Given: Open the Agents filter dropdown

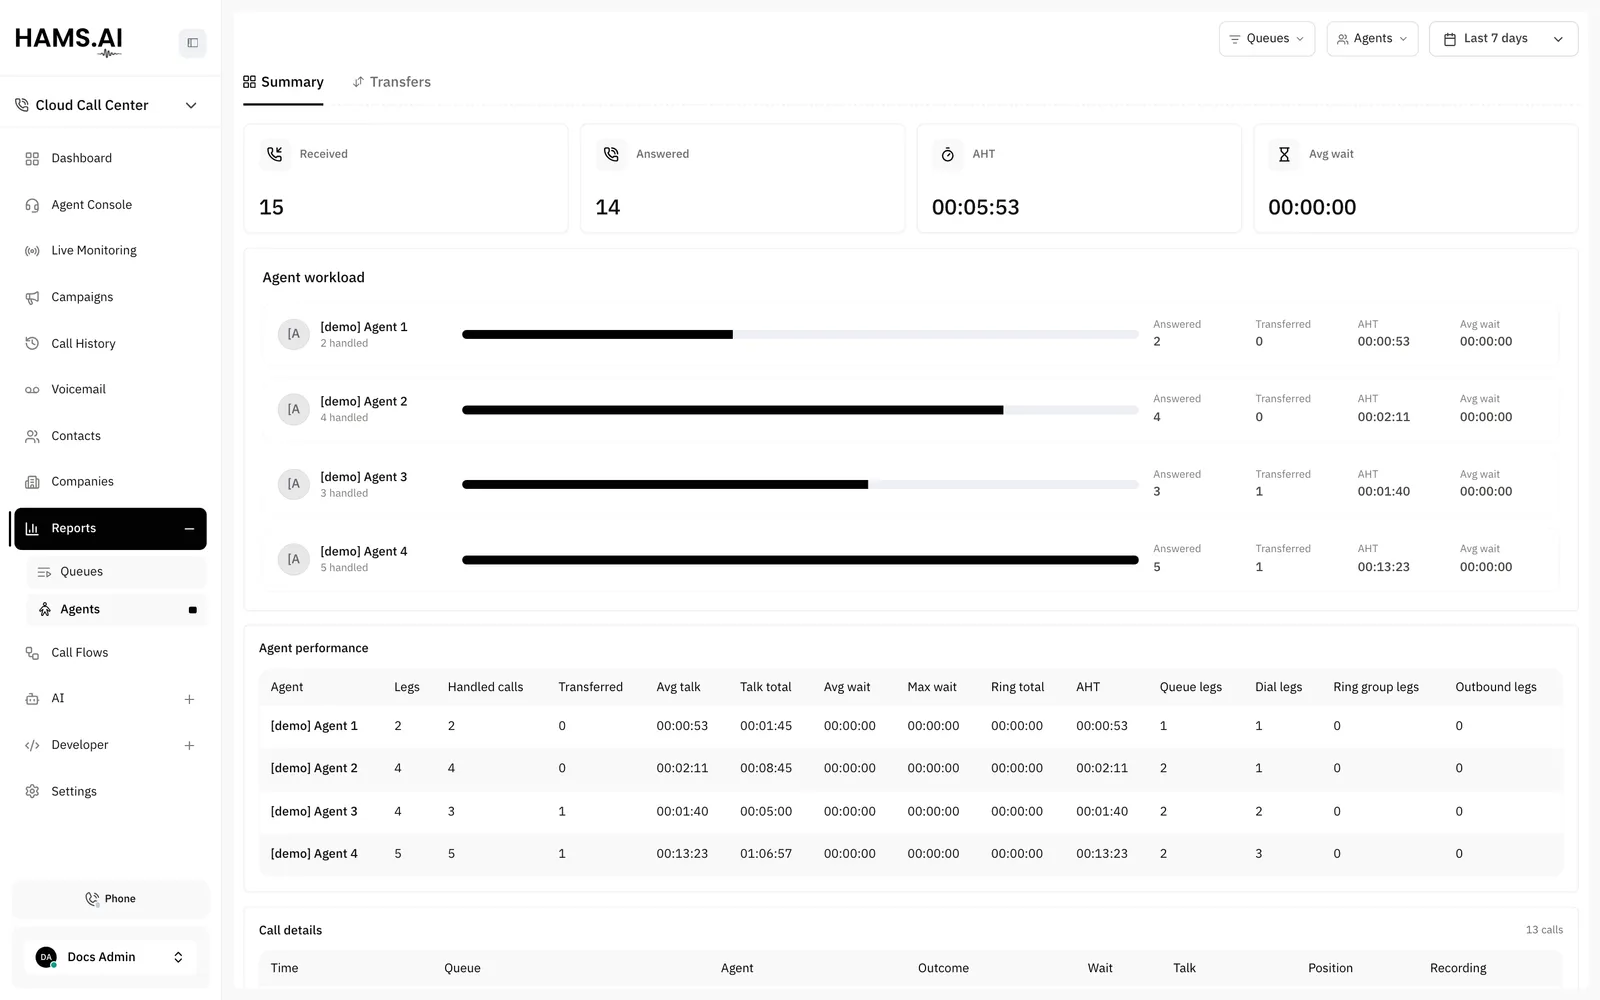Looking at the screenshot, I should point(1372,39).
